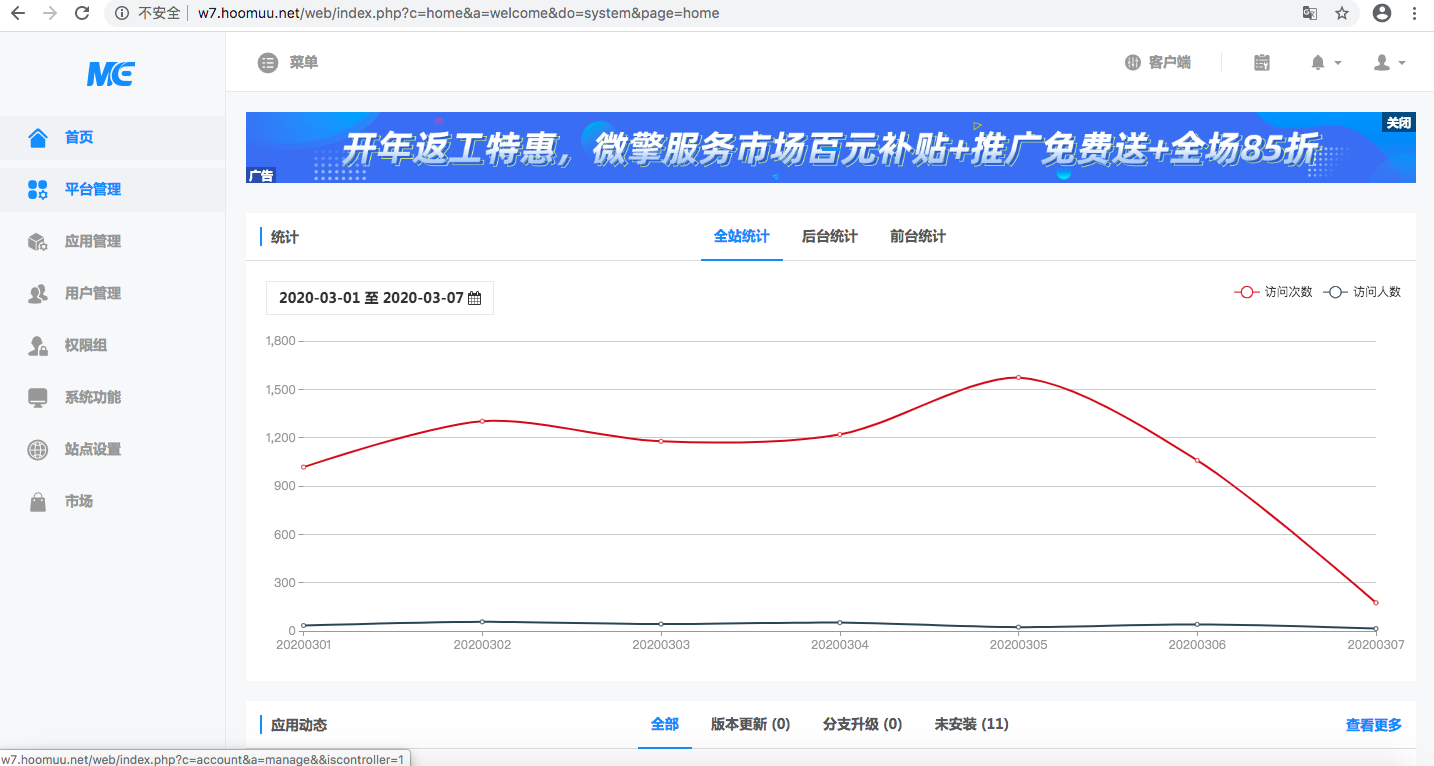Click the 权限组 lock-user icon
This screenshot has height=766, width=1434.
[38, 346]
